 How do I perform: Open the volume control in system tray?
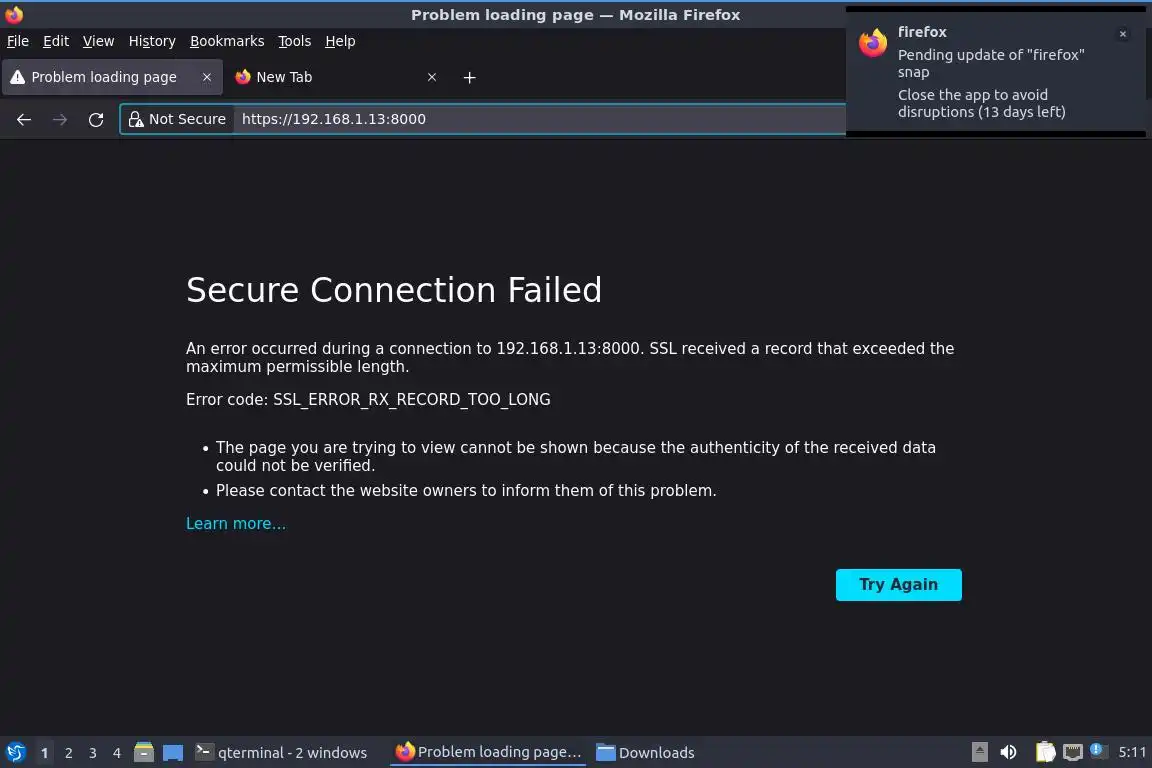(1008, 752)
